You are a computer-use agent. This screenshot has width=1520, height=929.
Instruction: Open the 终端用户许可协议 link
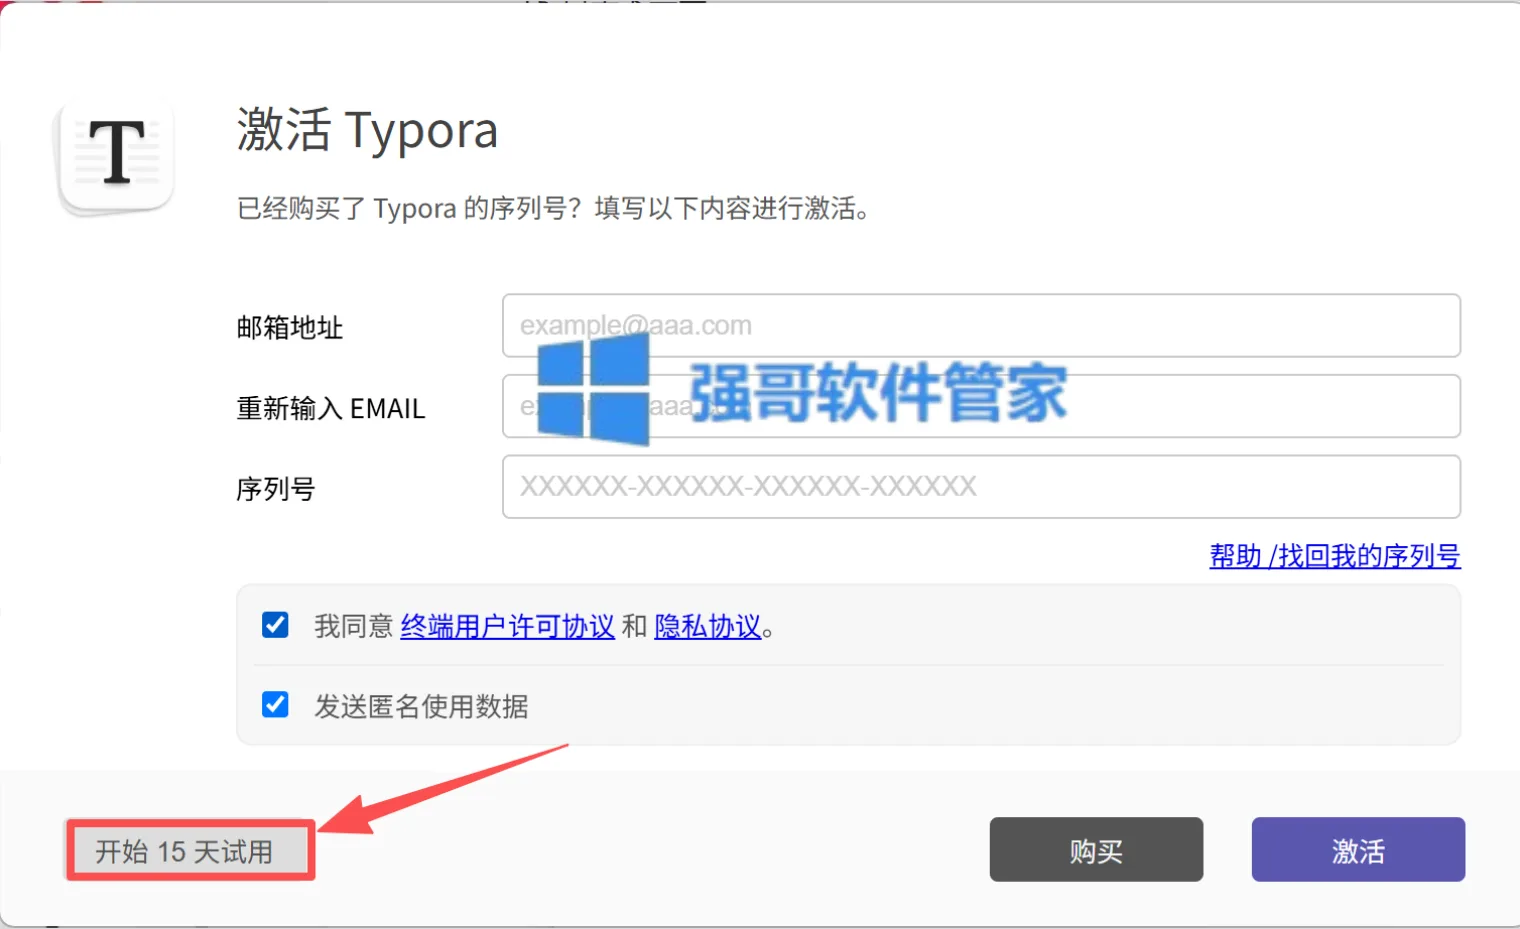pos(507,627)
